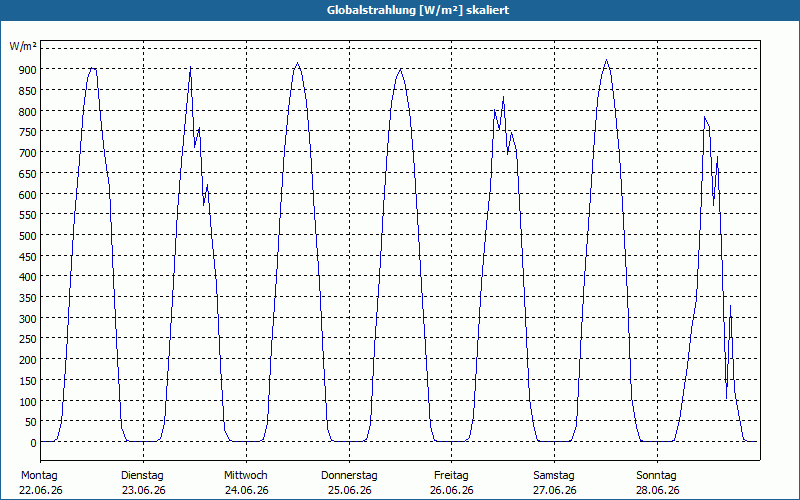Click the 900 value on y-axis
The image size is (800, 500).
(28, 69)
